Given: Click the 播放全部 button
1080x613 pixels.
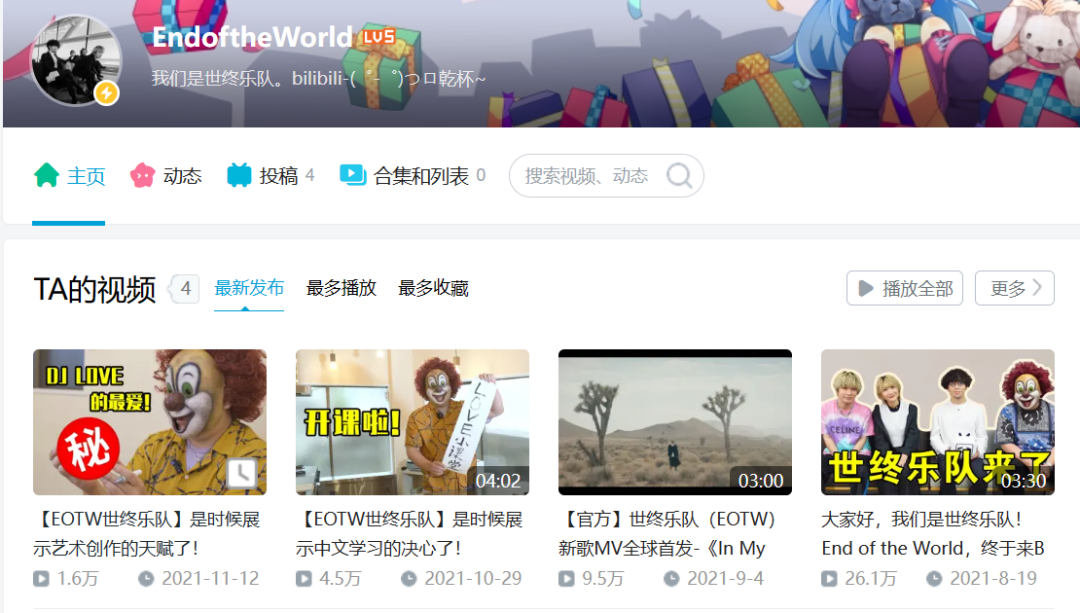Looking at the screenshot, I should tap(904, 288).
